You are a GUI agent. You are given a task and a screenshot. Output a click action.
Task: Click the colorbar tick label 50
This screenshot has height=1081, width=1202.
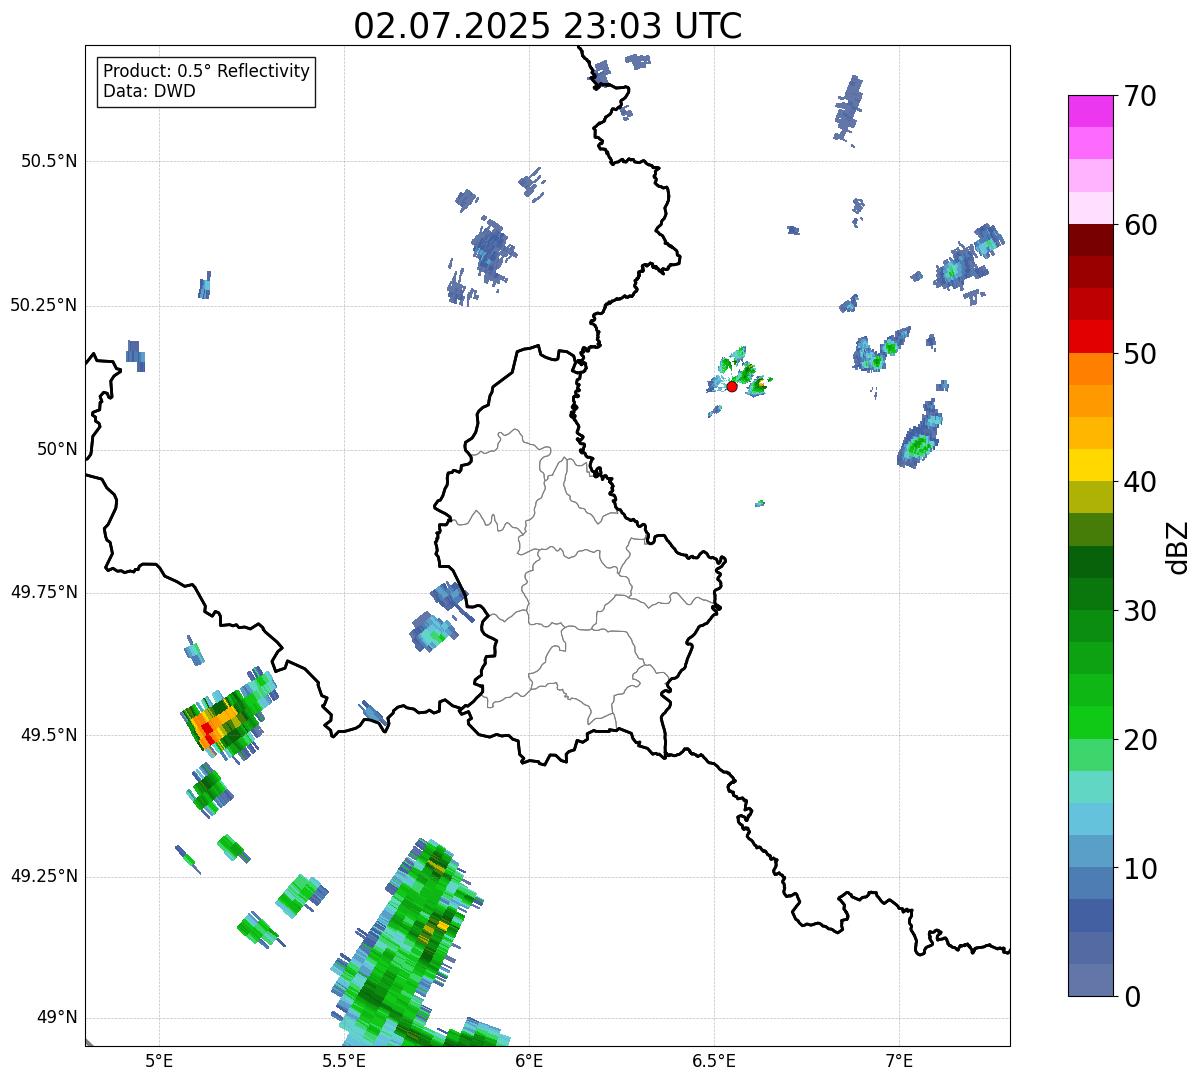coord(1141,354)
